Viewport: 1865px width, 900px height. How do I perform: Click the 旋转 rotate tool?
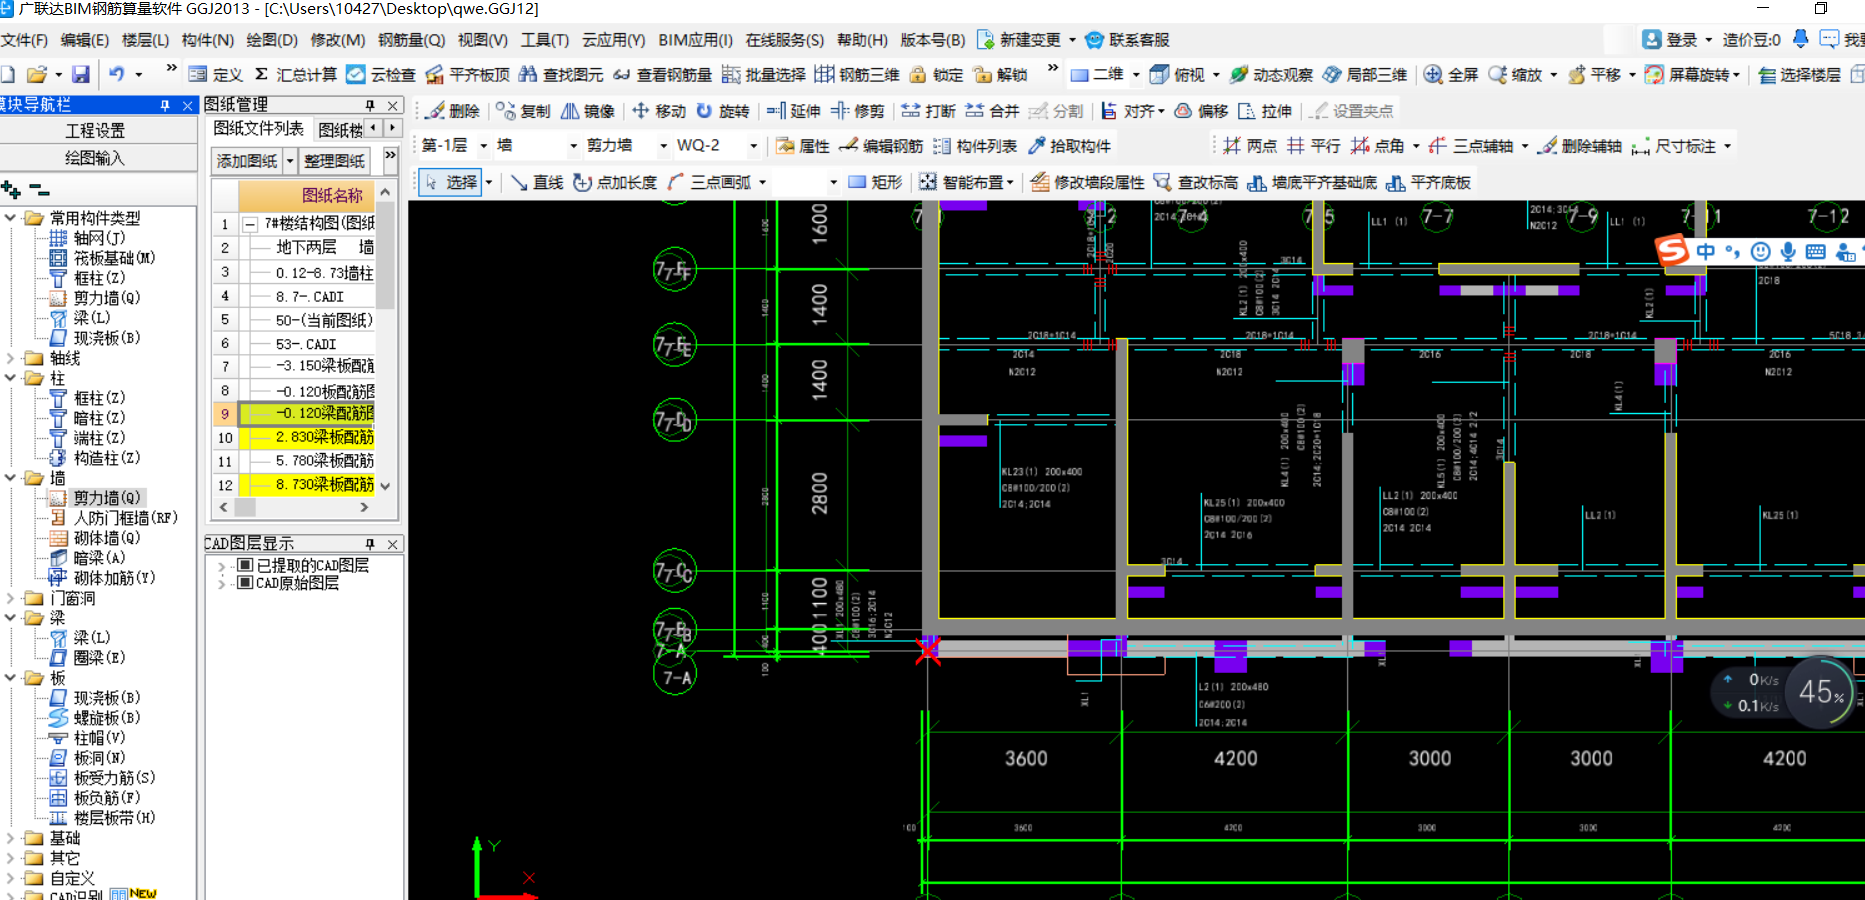[x=723, y=110]
